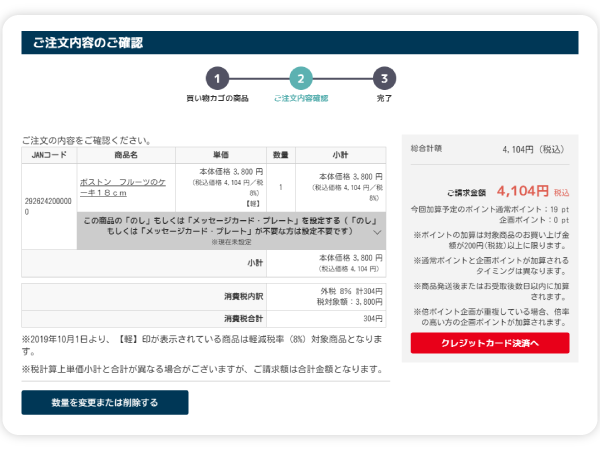Click the 総合計額 label in summary panel
The height and width of the screenshot is (450, 600).
tap(427, 148)
